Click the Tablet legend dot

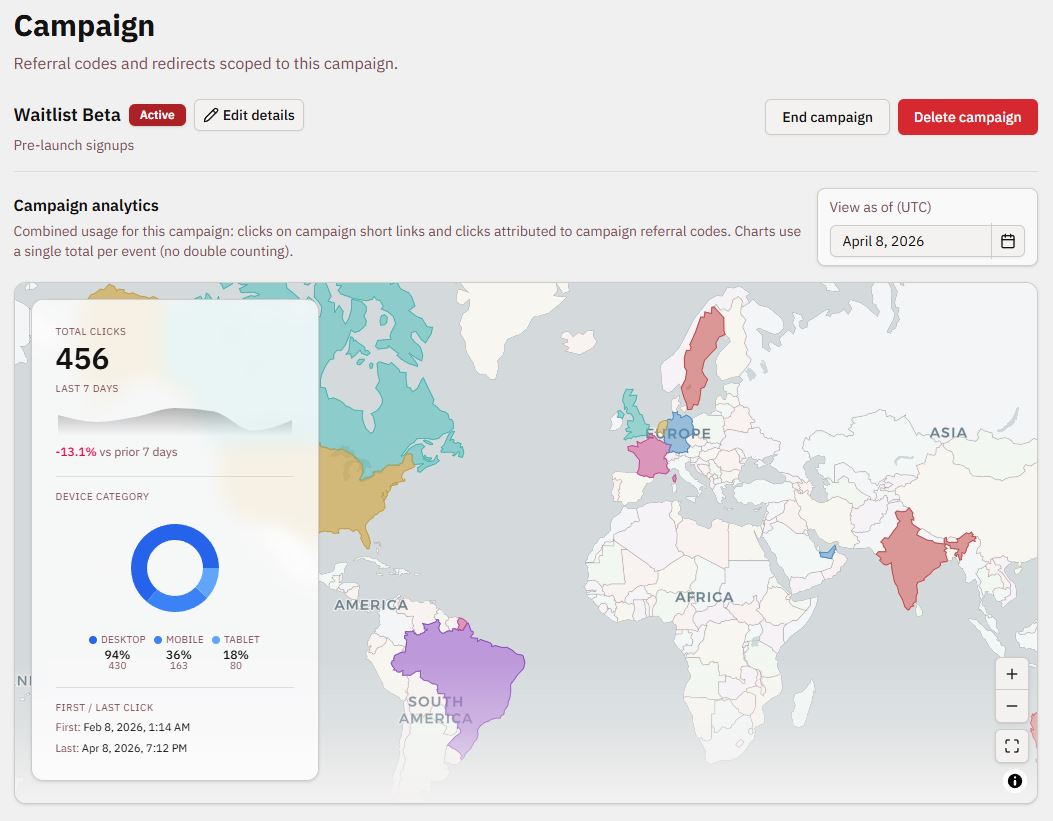coord(216,640)
